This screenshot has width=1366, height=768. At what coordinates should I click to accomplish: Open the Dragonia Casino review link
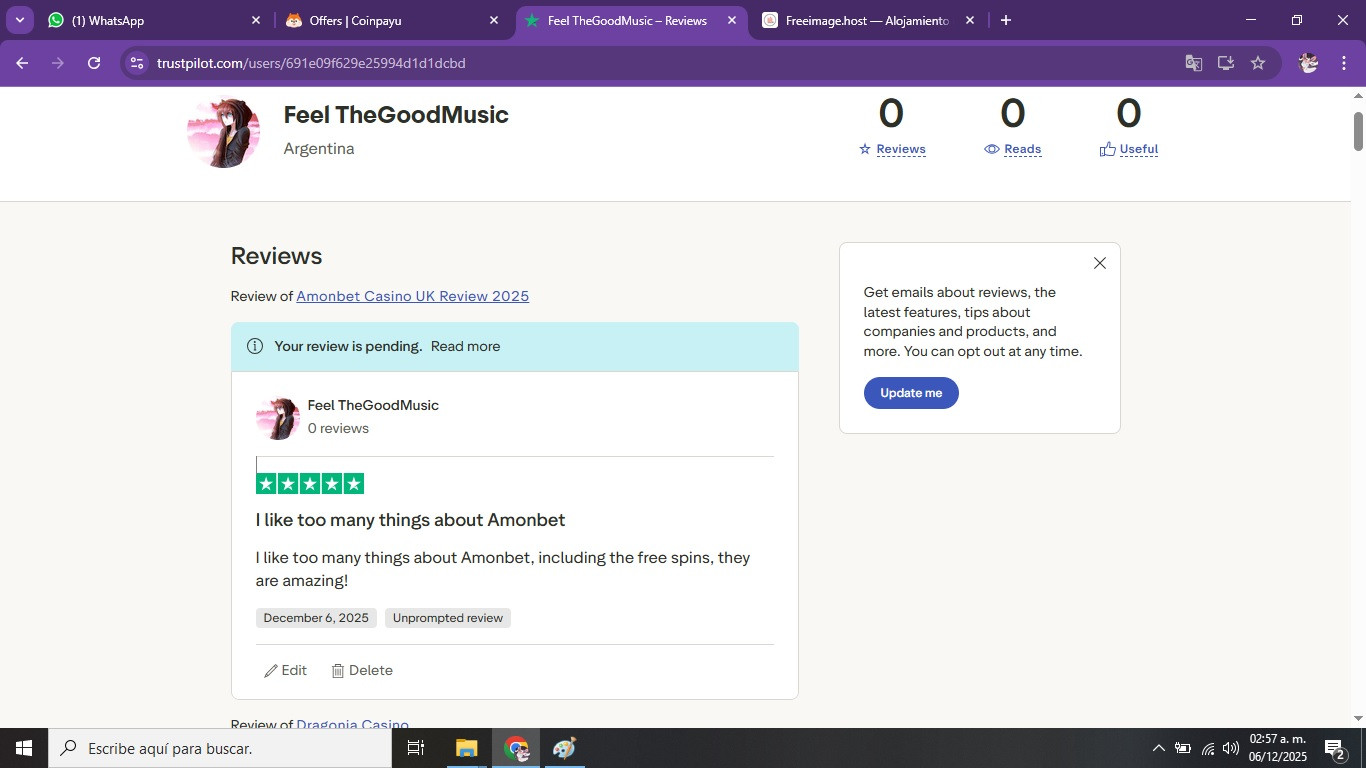pos(352,724)
